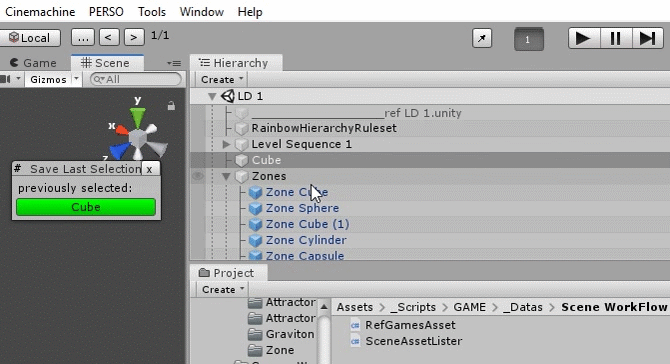Toggle the Zones visibility eye
The width and height of the screenshot is (670, 364).
[x=197, y=176]
